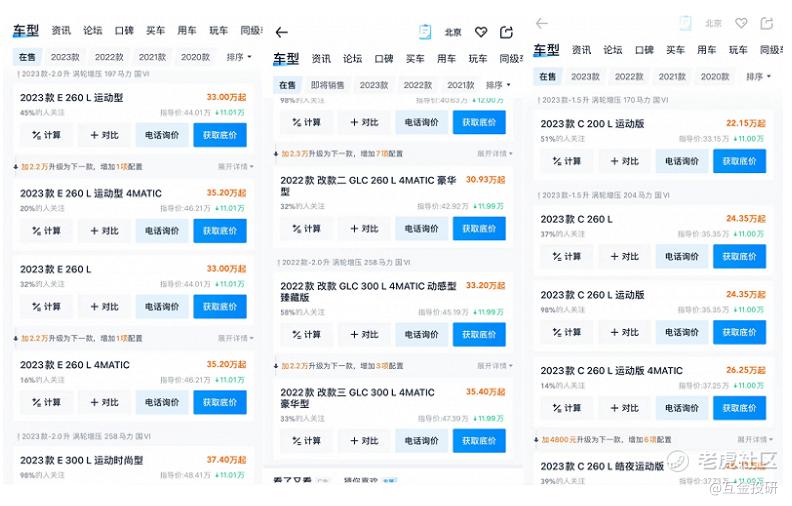Expand 展开详情 above GLC 260 L 豪华型
792x506 pixels.
[x=495, y=154]
